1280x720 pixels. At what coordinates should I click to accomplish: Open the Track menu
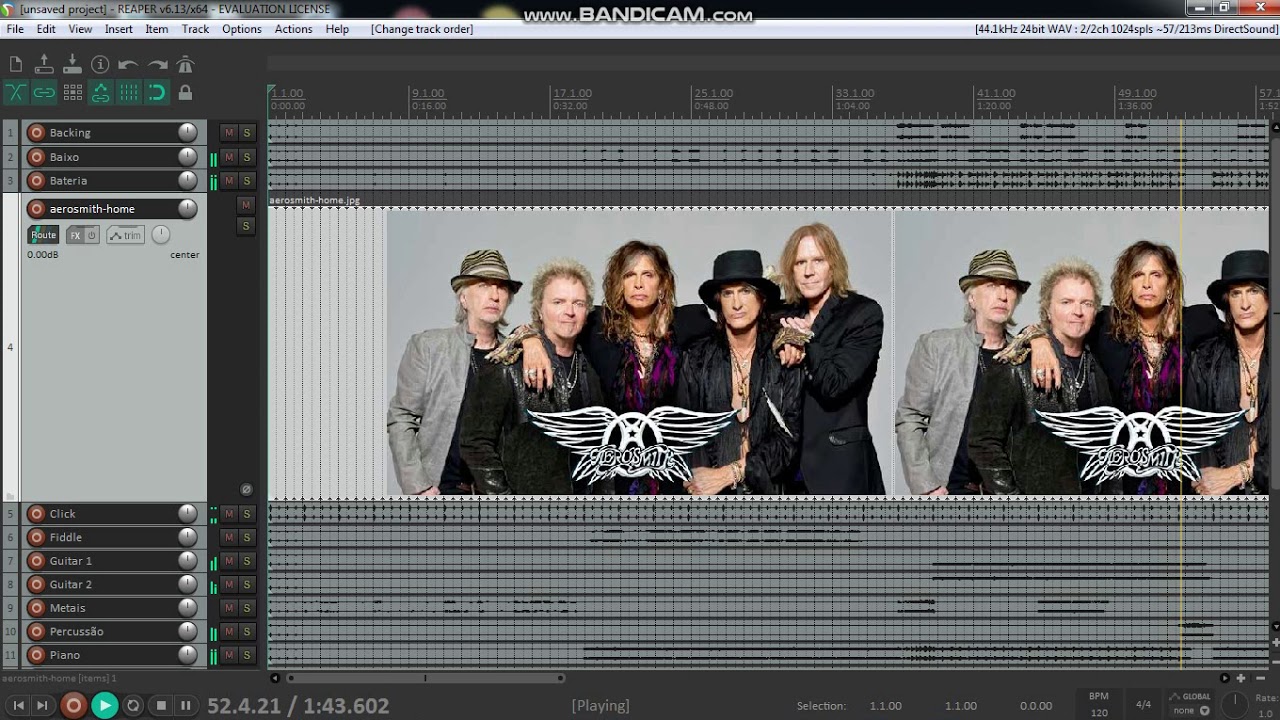(x=195, y=29)
